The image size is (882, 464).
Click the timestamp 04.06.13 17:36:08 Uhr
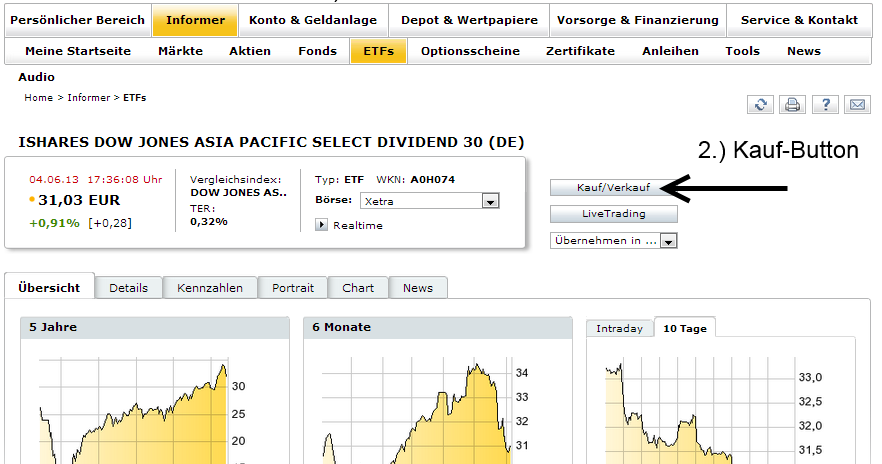(x=96, y=179)
